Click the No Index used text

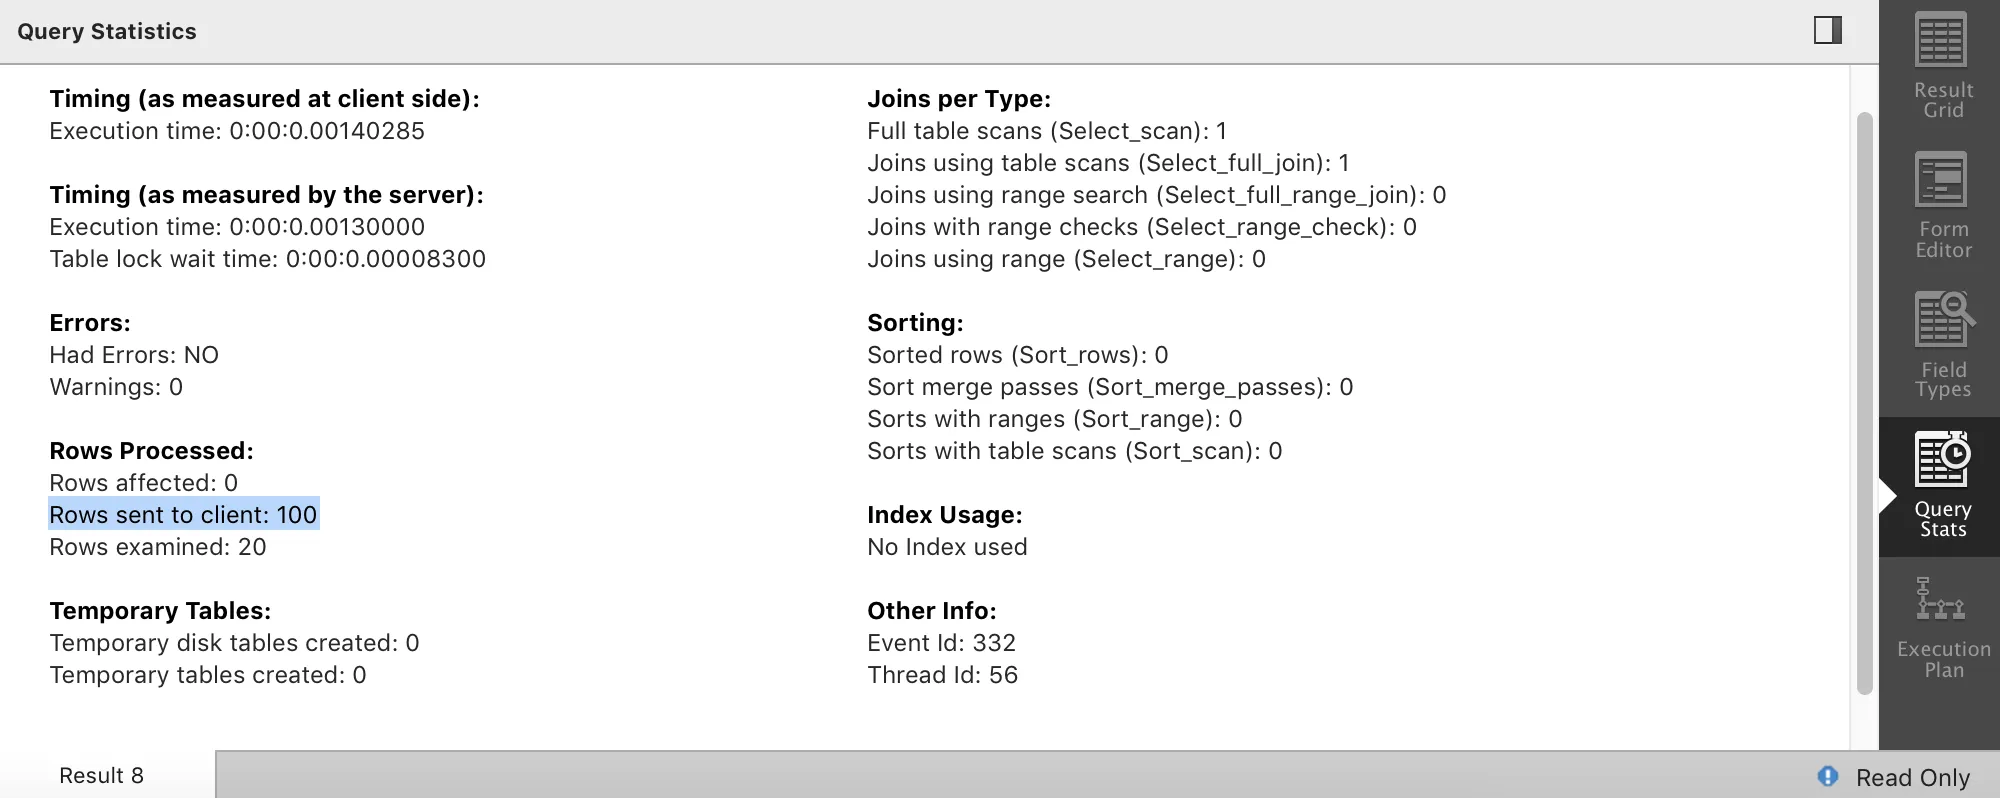click(947, 547)
